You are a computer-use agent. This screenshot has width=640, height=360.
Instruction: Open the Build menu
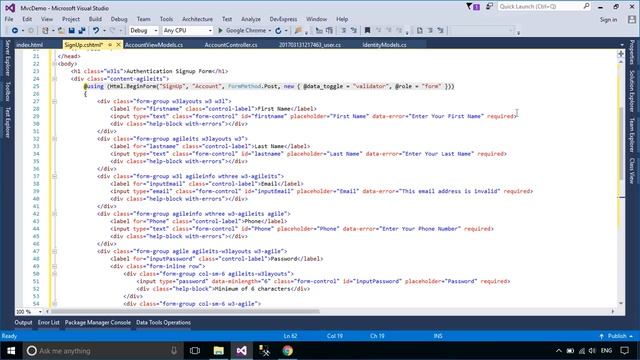pos(95,19)
